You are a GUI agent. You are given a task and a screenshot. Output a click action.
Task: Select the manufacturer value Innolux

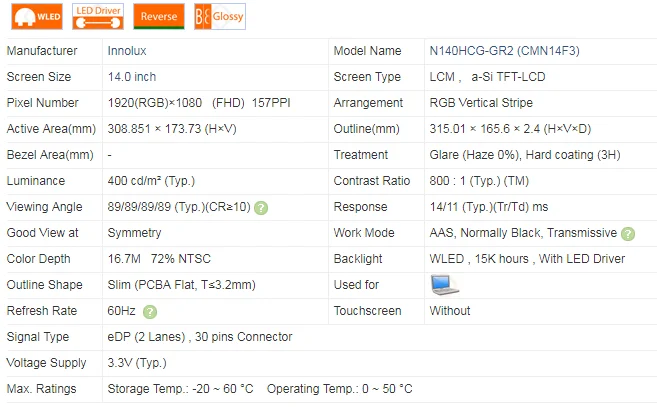tap(127, 51)
